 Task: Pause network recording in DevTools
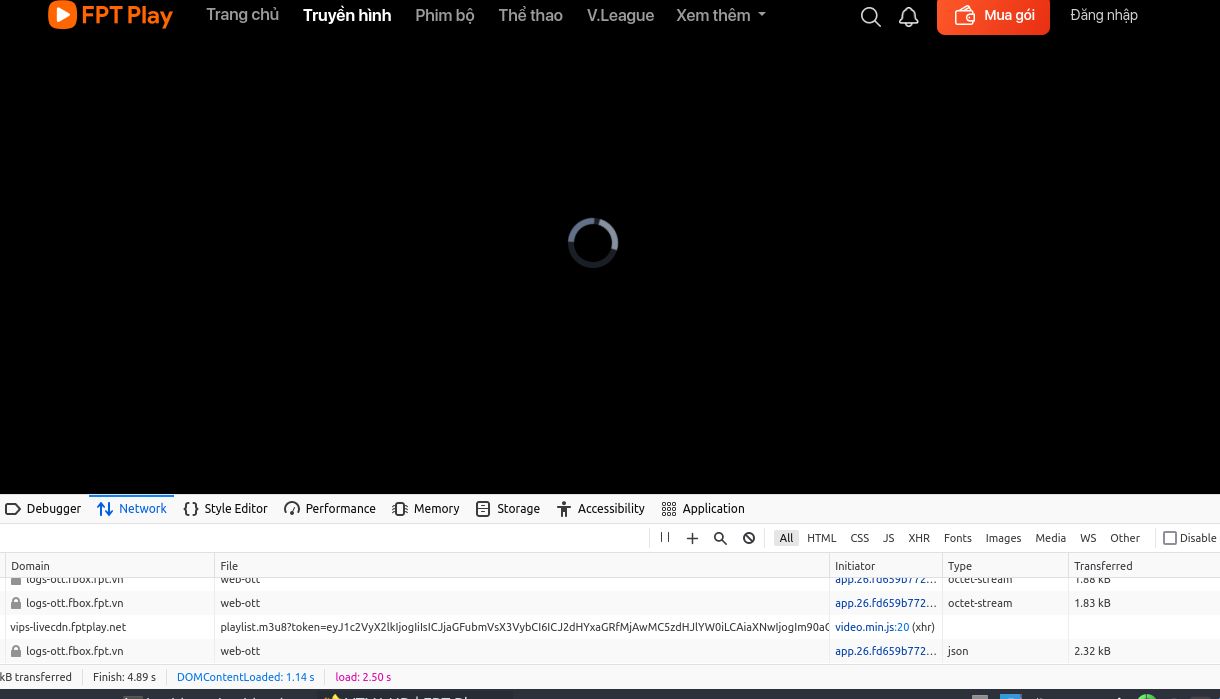[x=665, y=538]
